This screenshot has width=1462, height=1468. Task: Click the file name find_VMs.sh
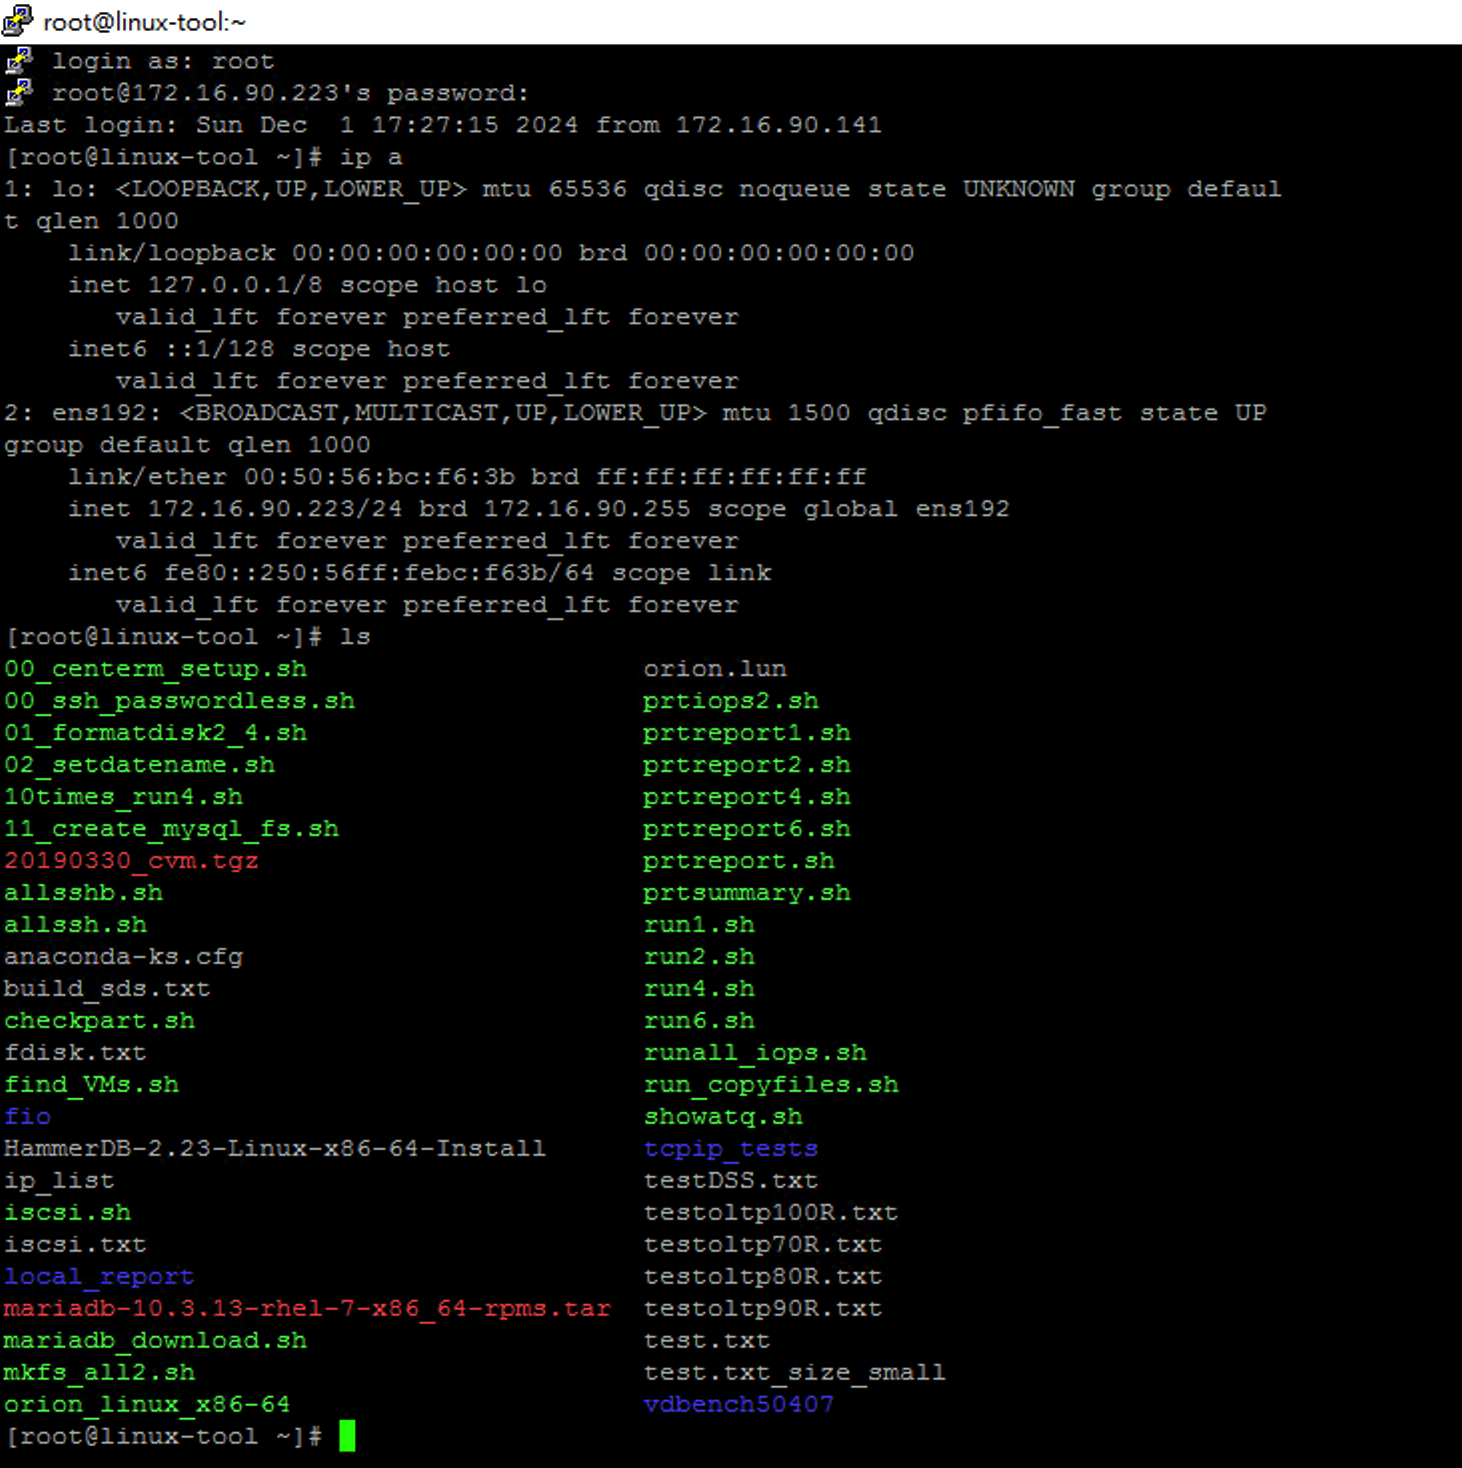coord(91,1085)
